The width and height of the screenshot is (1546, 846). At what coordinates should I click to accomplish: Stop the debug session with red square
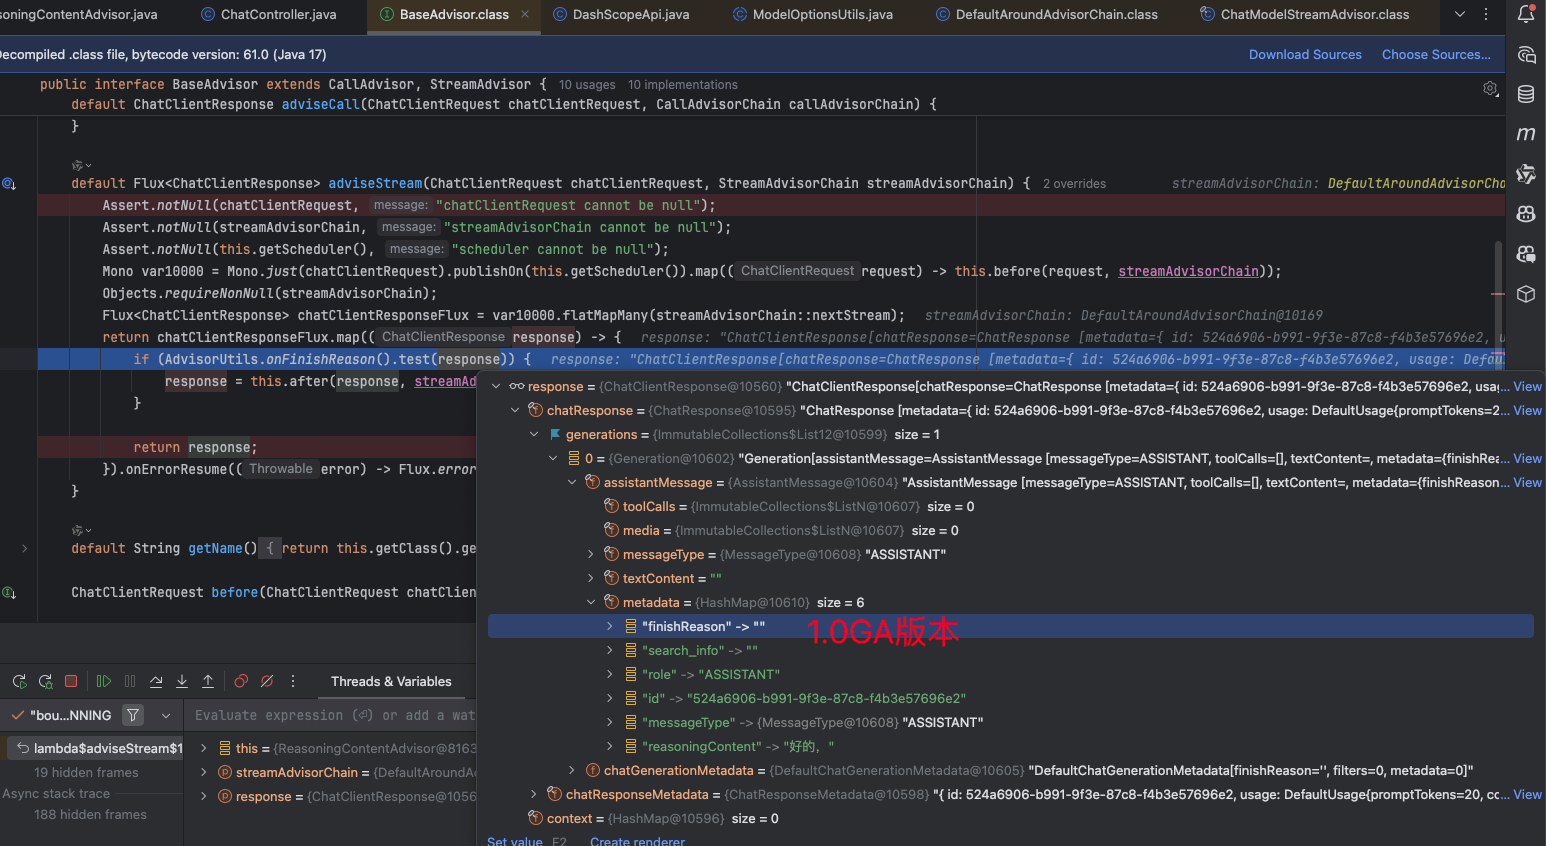coord(71,681)
